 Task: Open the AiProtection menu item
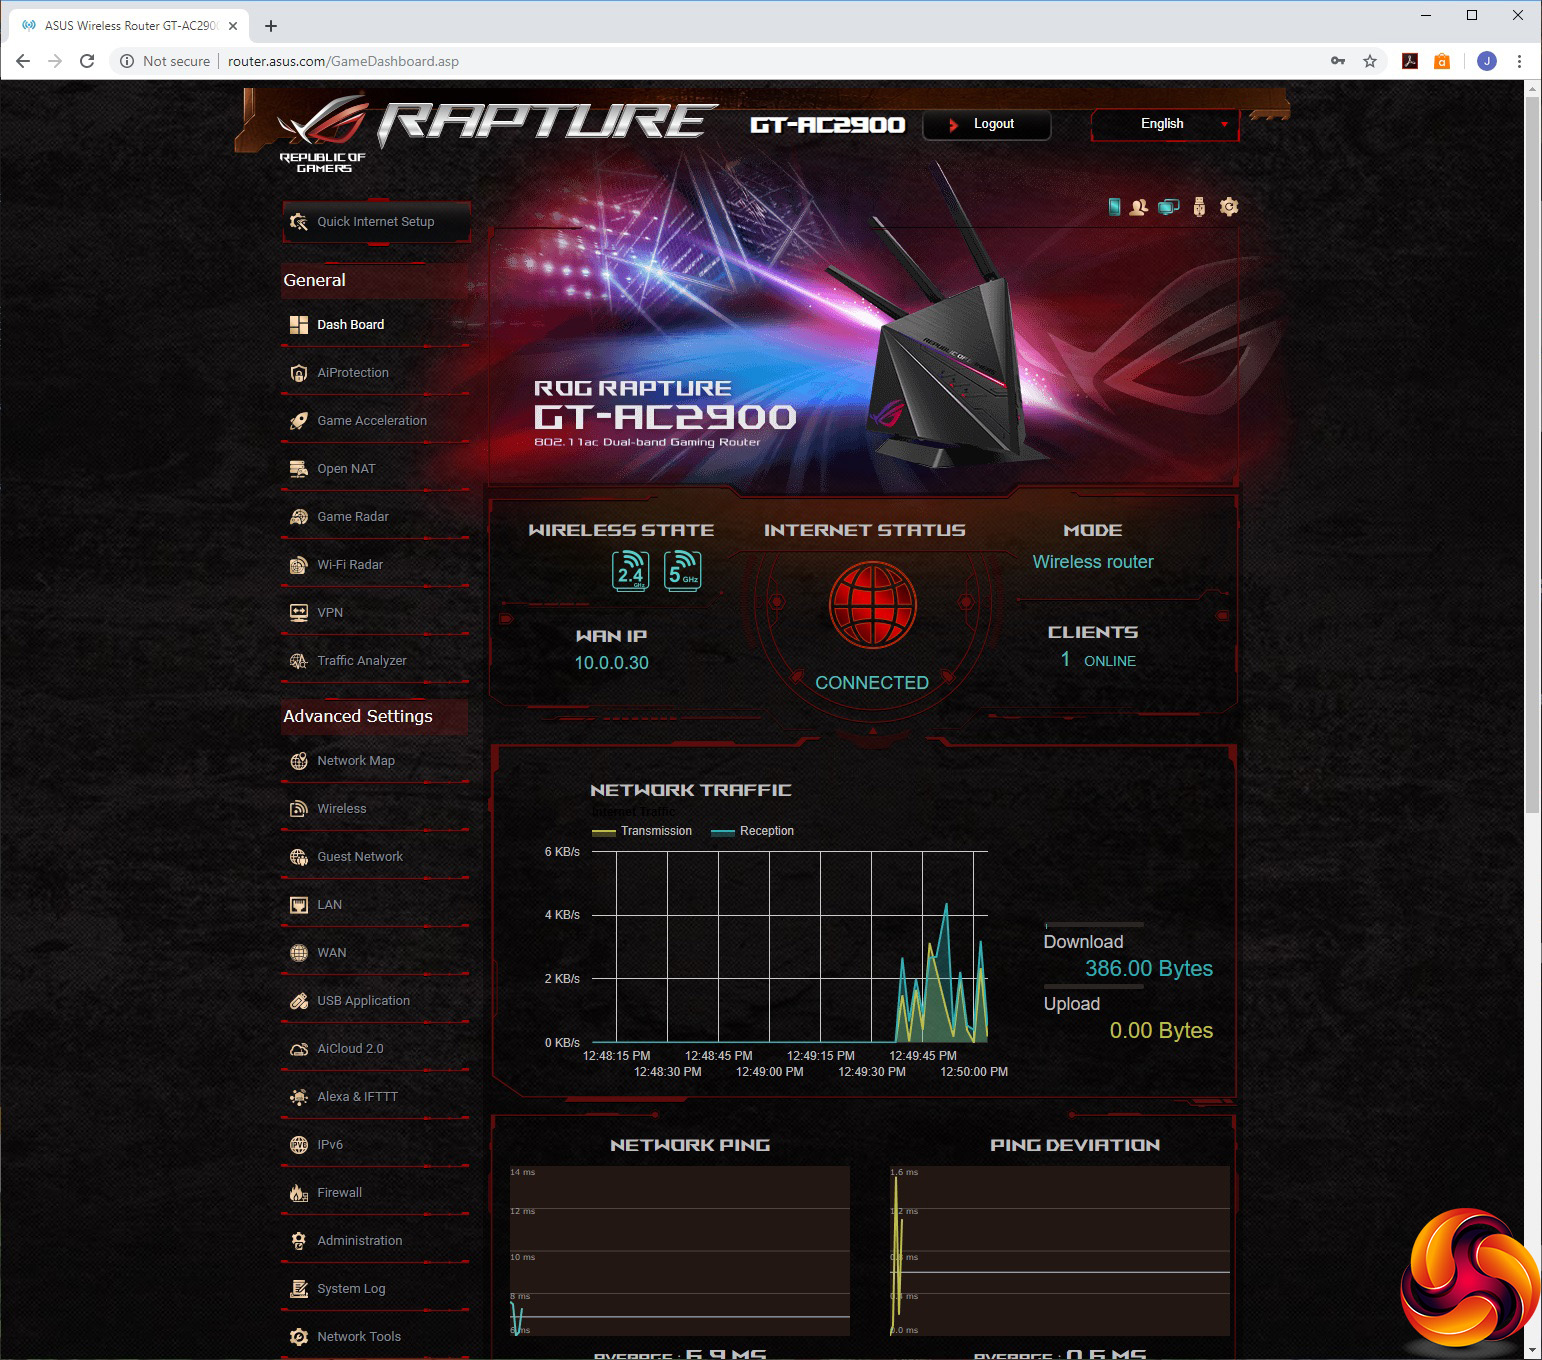click(375, 373)
